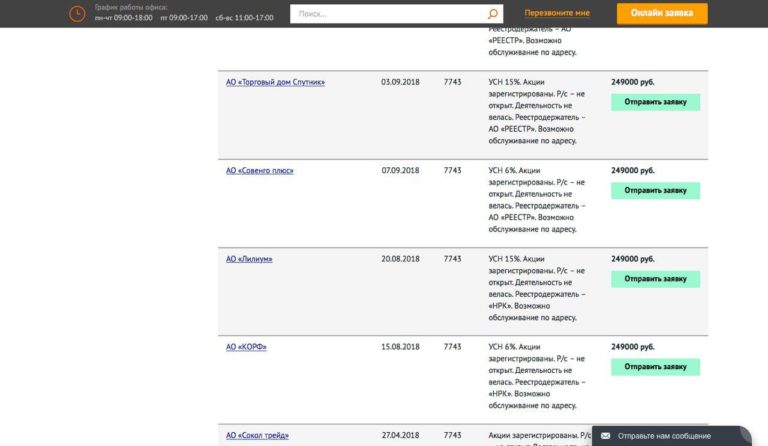This screenshot has width=768, height=446.
Task: Select date 07.09.2018 in Совенго row
Action: (x=400, y=170)
